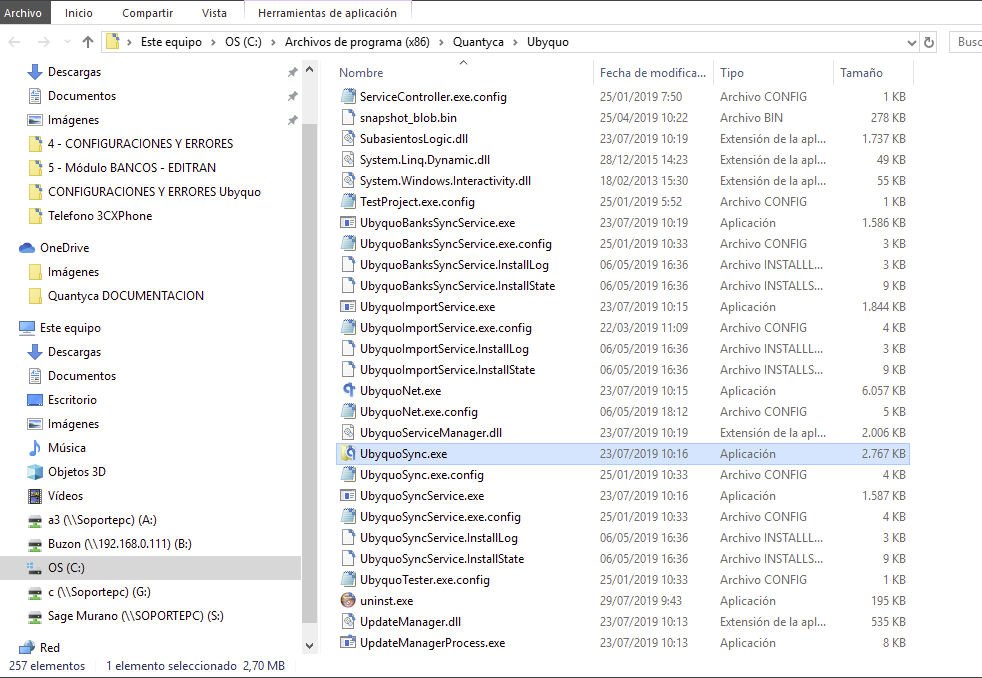
Task: Select UbyquoSyncService.exe application icon
Action: tap(348, 496)
